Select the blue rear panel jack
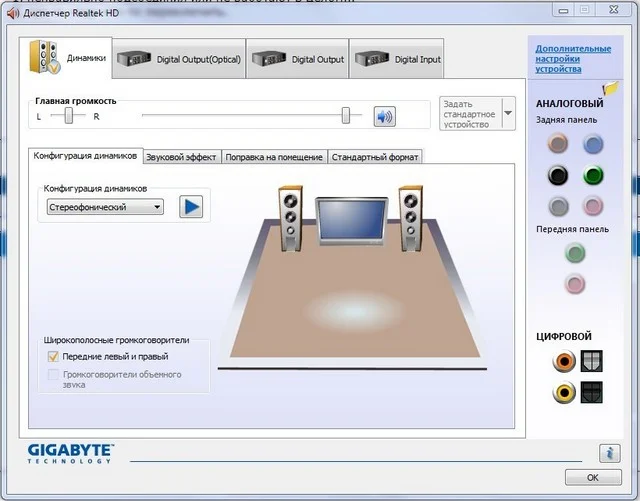Screen dimensions: 640x501 (593, 144)
